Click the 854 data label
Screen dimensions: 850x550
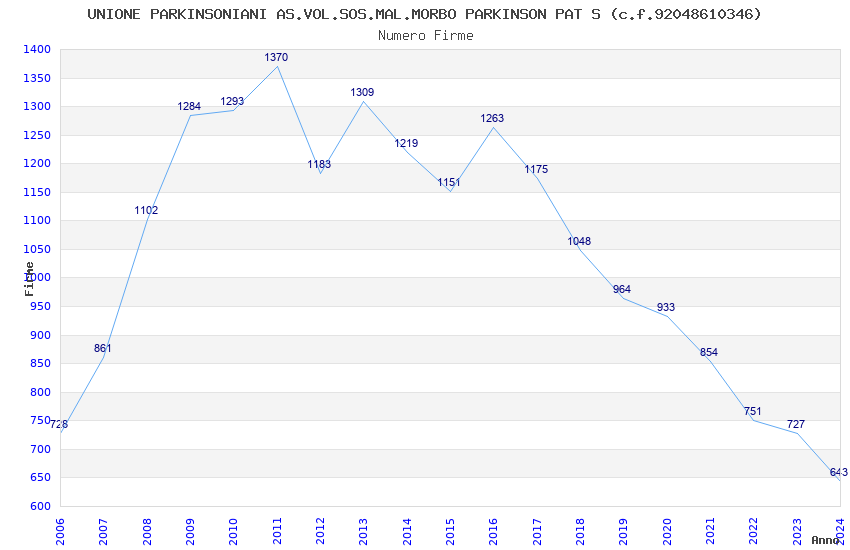coord(709,352)
